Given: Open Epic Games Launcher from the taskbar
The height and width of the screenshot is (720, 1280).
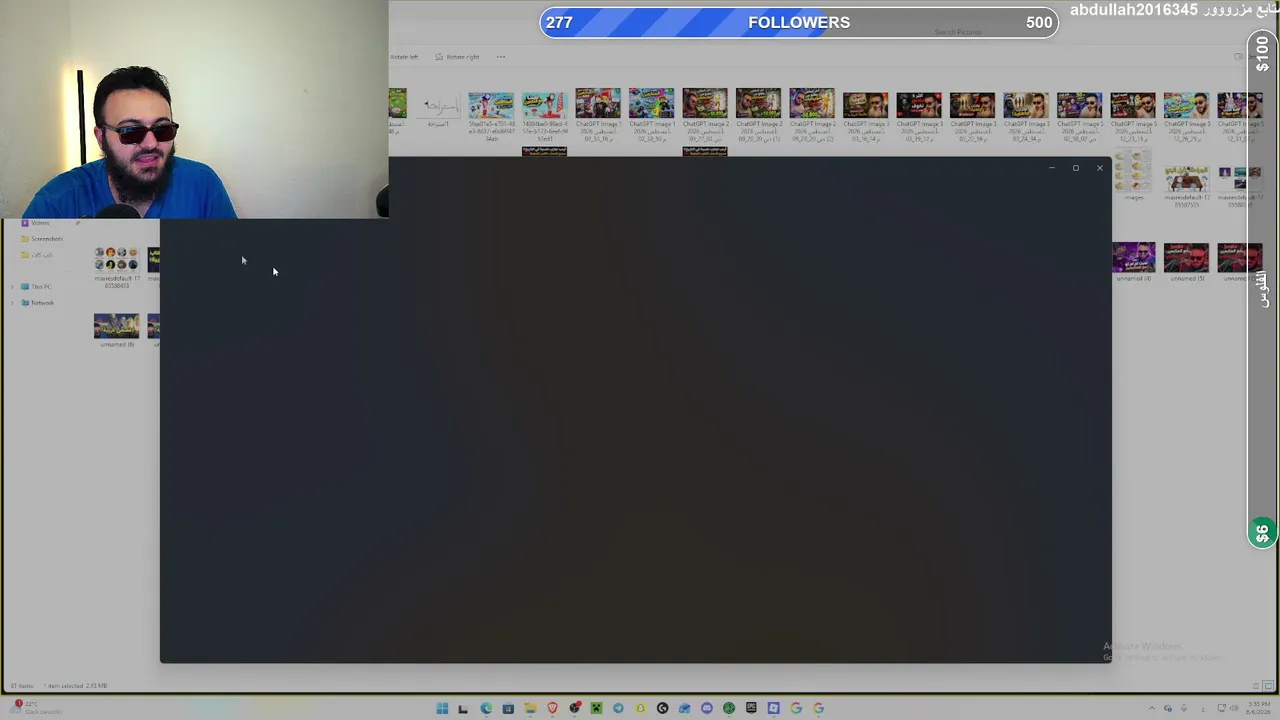Looking at the screenshot, I should (x=751, y=708).
